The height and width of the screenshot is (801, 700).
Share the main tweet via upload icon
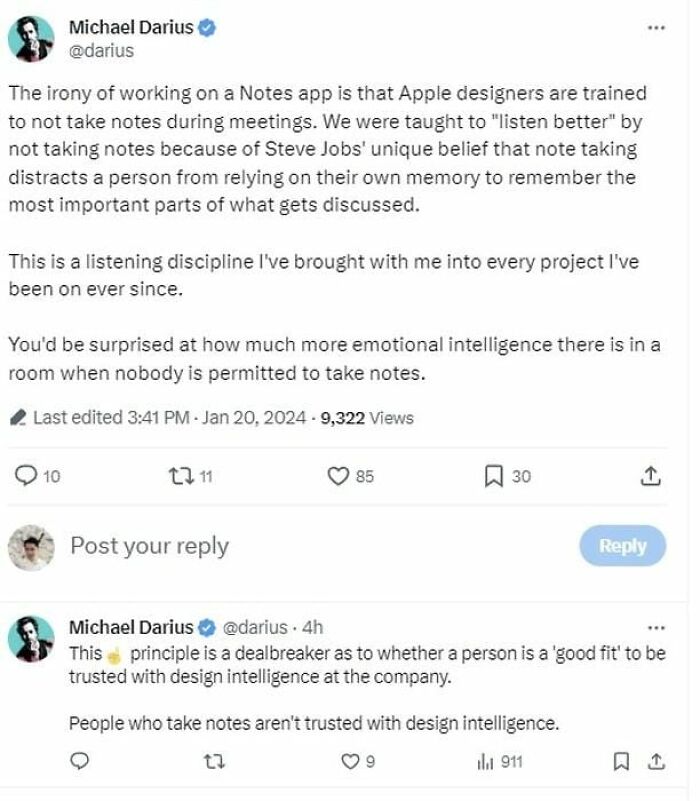[x=650, y=476]
